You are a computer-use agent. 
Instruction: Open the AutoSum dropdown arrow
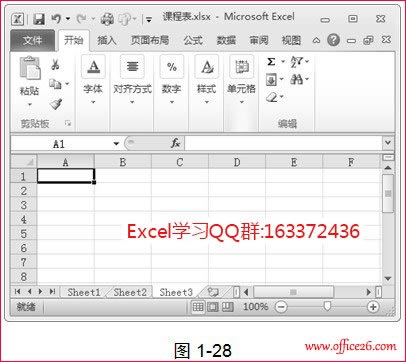point(283,61)
